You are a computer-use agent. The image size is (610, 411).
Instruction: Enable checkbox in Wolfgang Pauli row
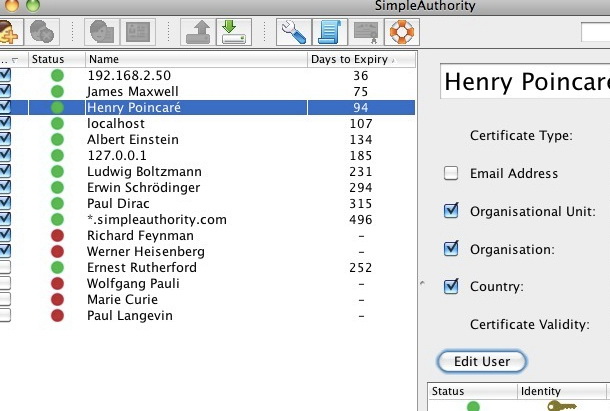pyautogui.click(x=5, y=283)
